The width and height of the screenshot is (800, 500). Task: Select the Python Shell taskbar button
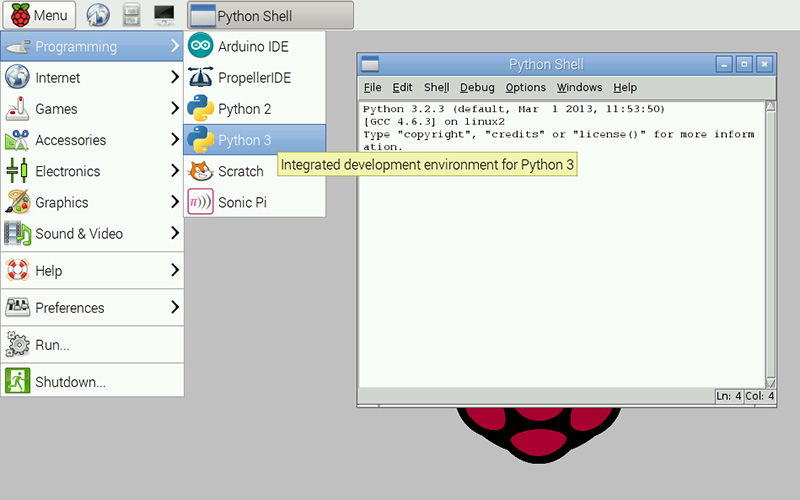tap(270, 15)
